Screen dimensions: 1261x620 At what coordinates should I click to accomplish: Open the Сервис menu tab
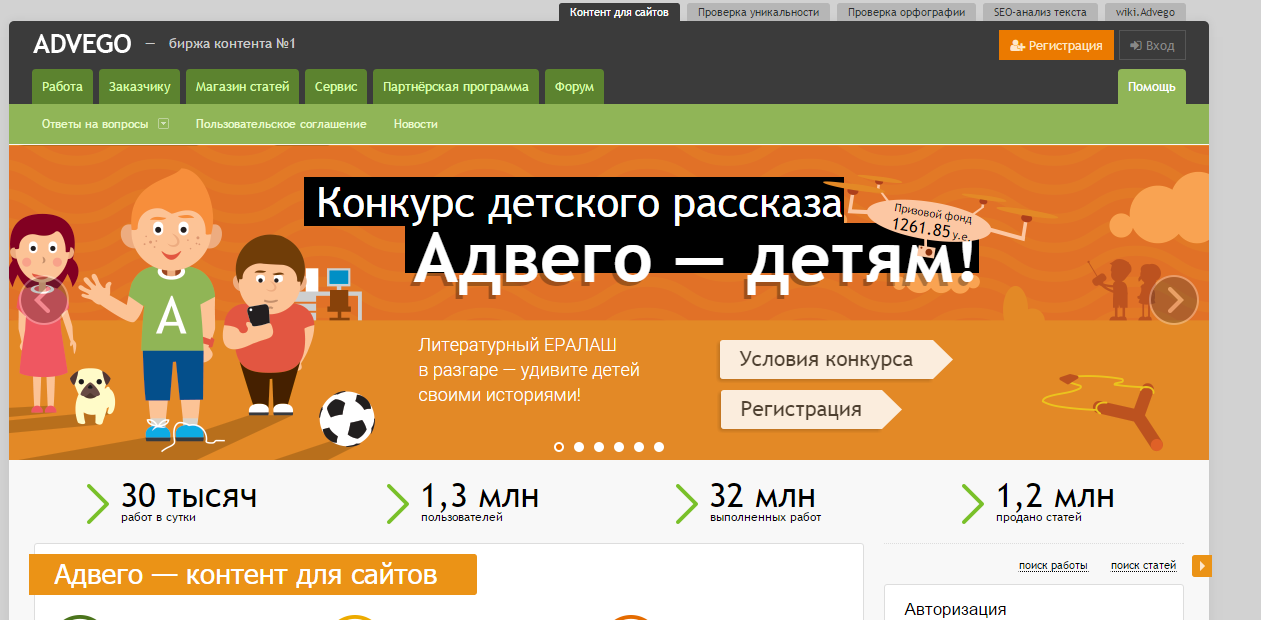tap(336, 86)
